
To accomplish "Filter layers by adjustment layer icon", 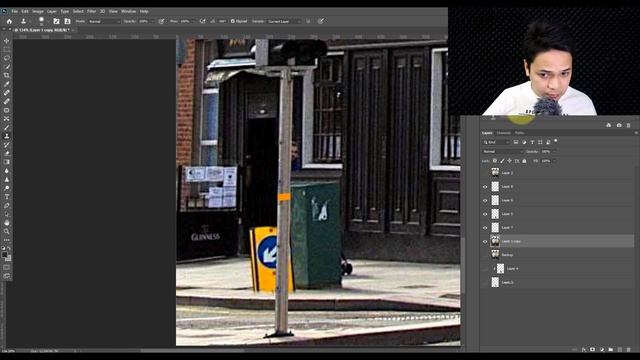I will 524,142.
